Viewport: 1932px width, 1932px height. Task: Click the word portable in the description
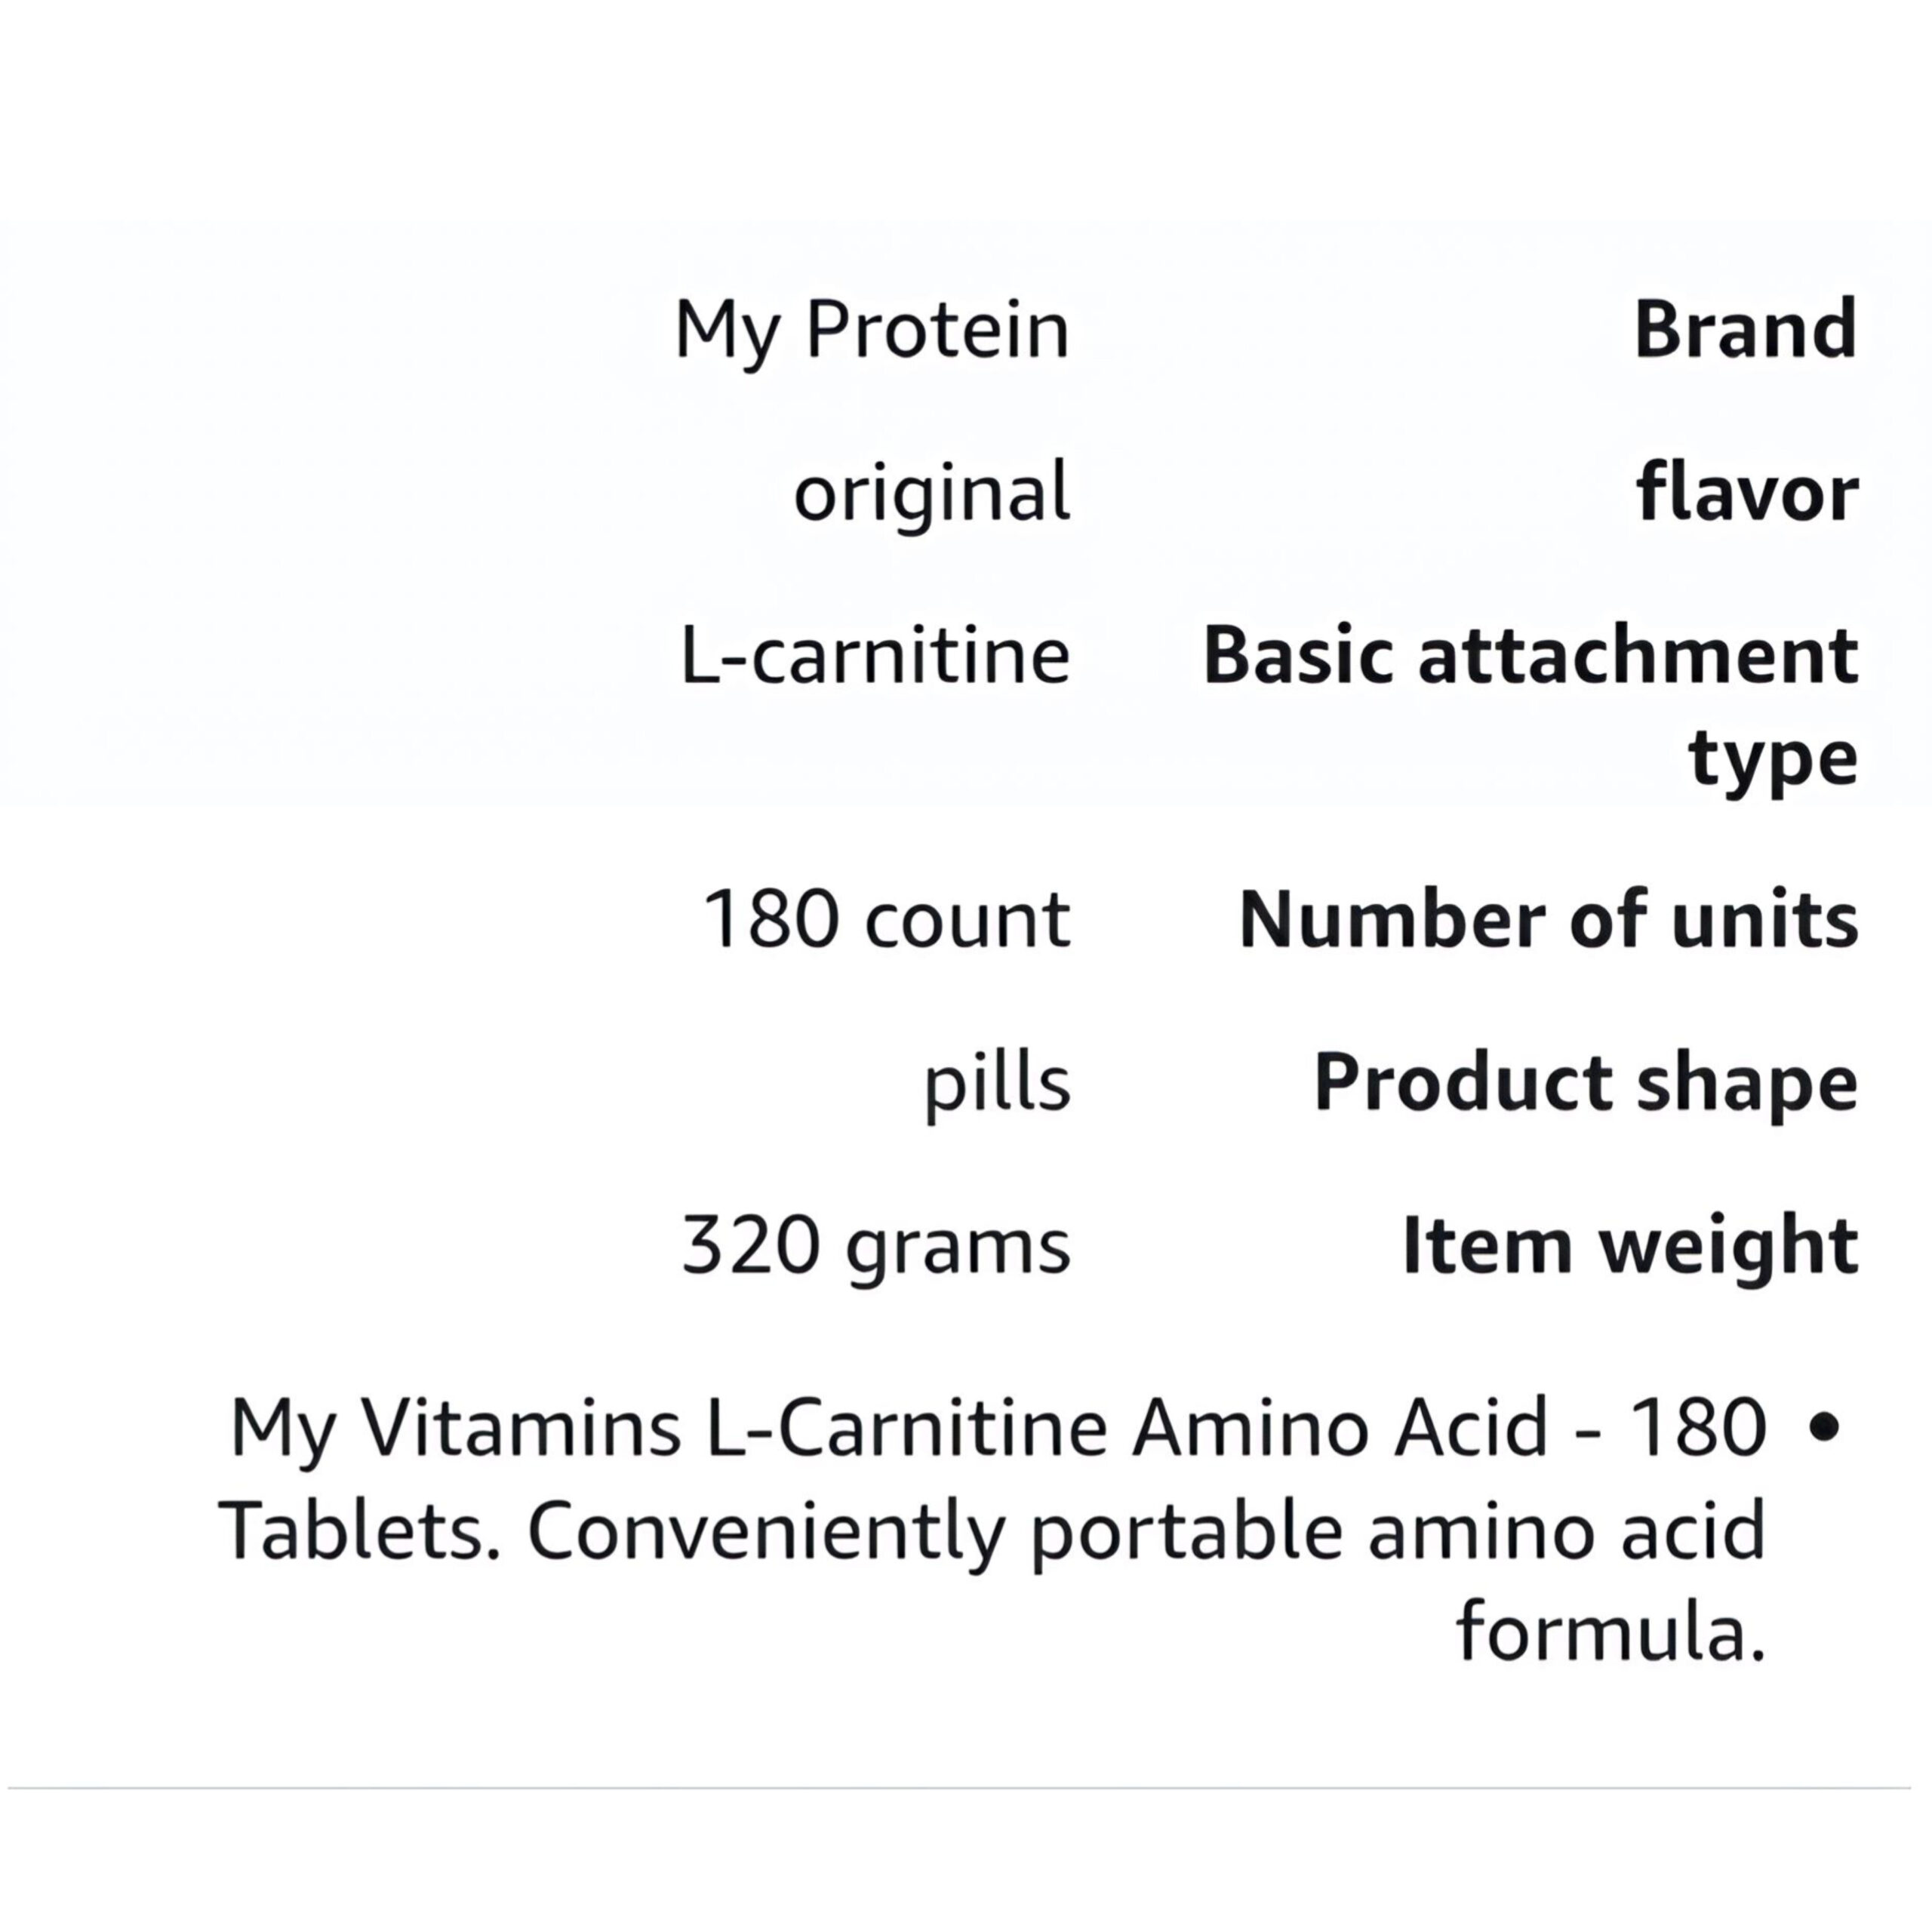tap(1186, 1532)
